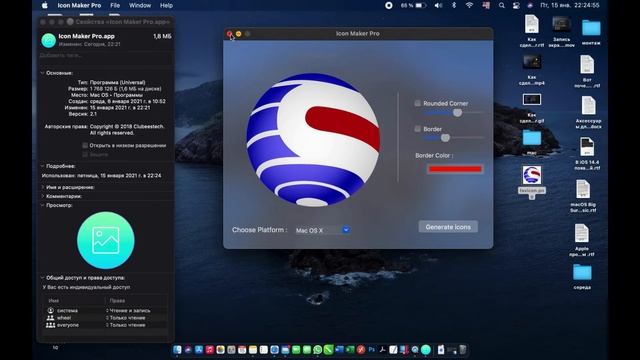Open Spotlight search in menu bar
Image resolution: width=640 pixels, height=360 pixels.
click(x=502, y=5)
